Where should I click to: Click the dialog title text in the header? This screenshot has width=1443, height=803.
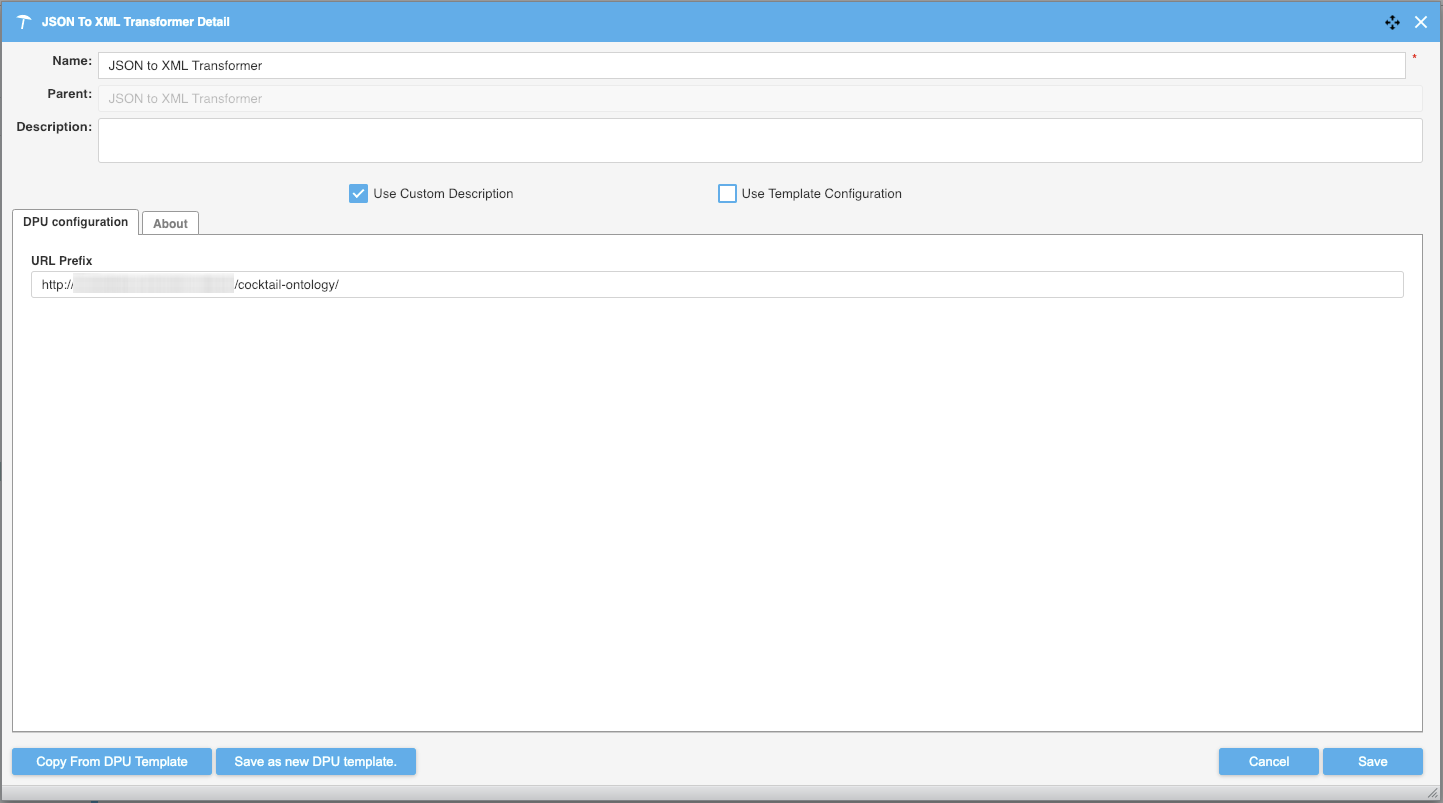(135, 21)
